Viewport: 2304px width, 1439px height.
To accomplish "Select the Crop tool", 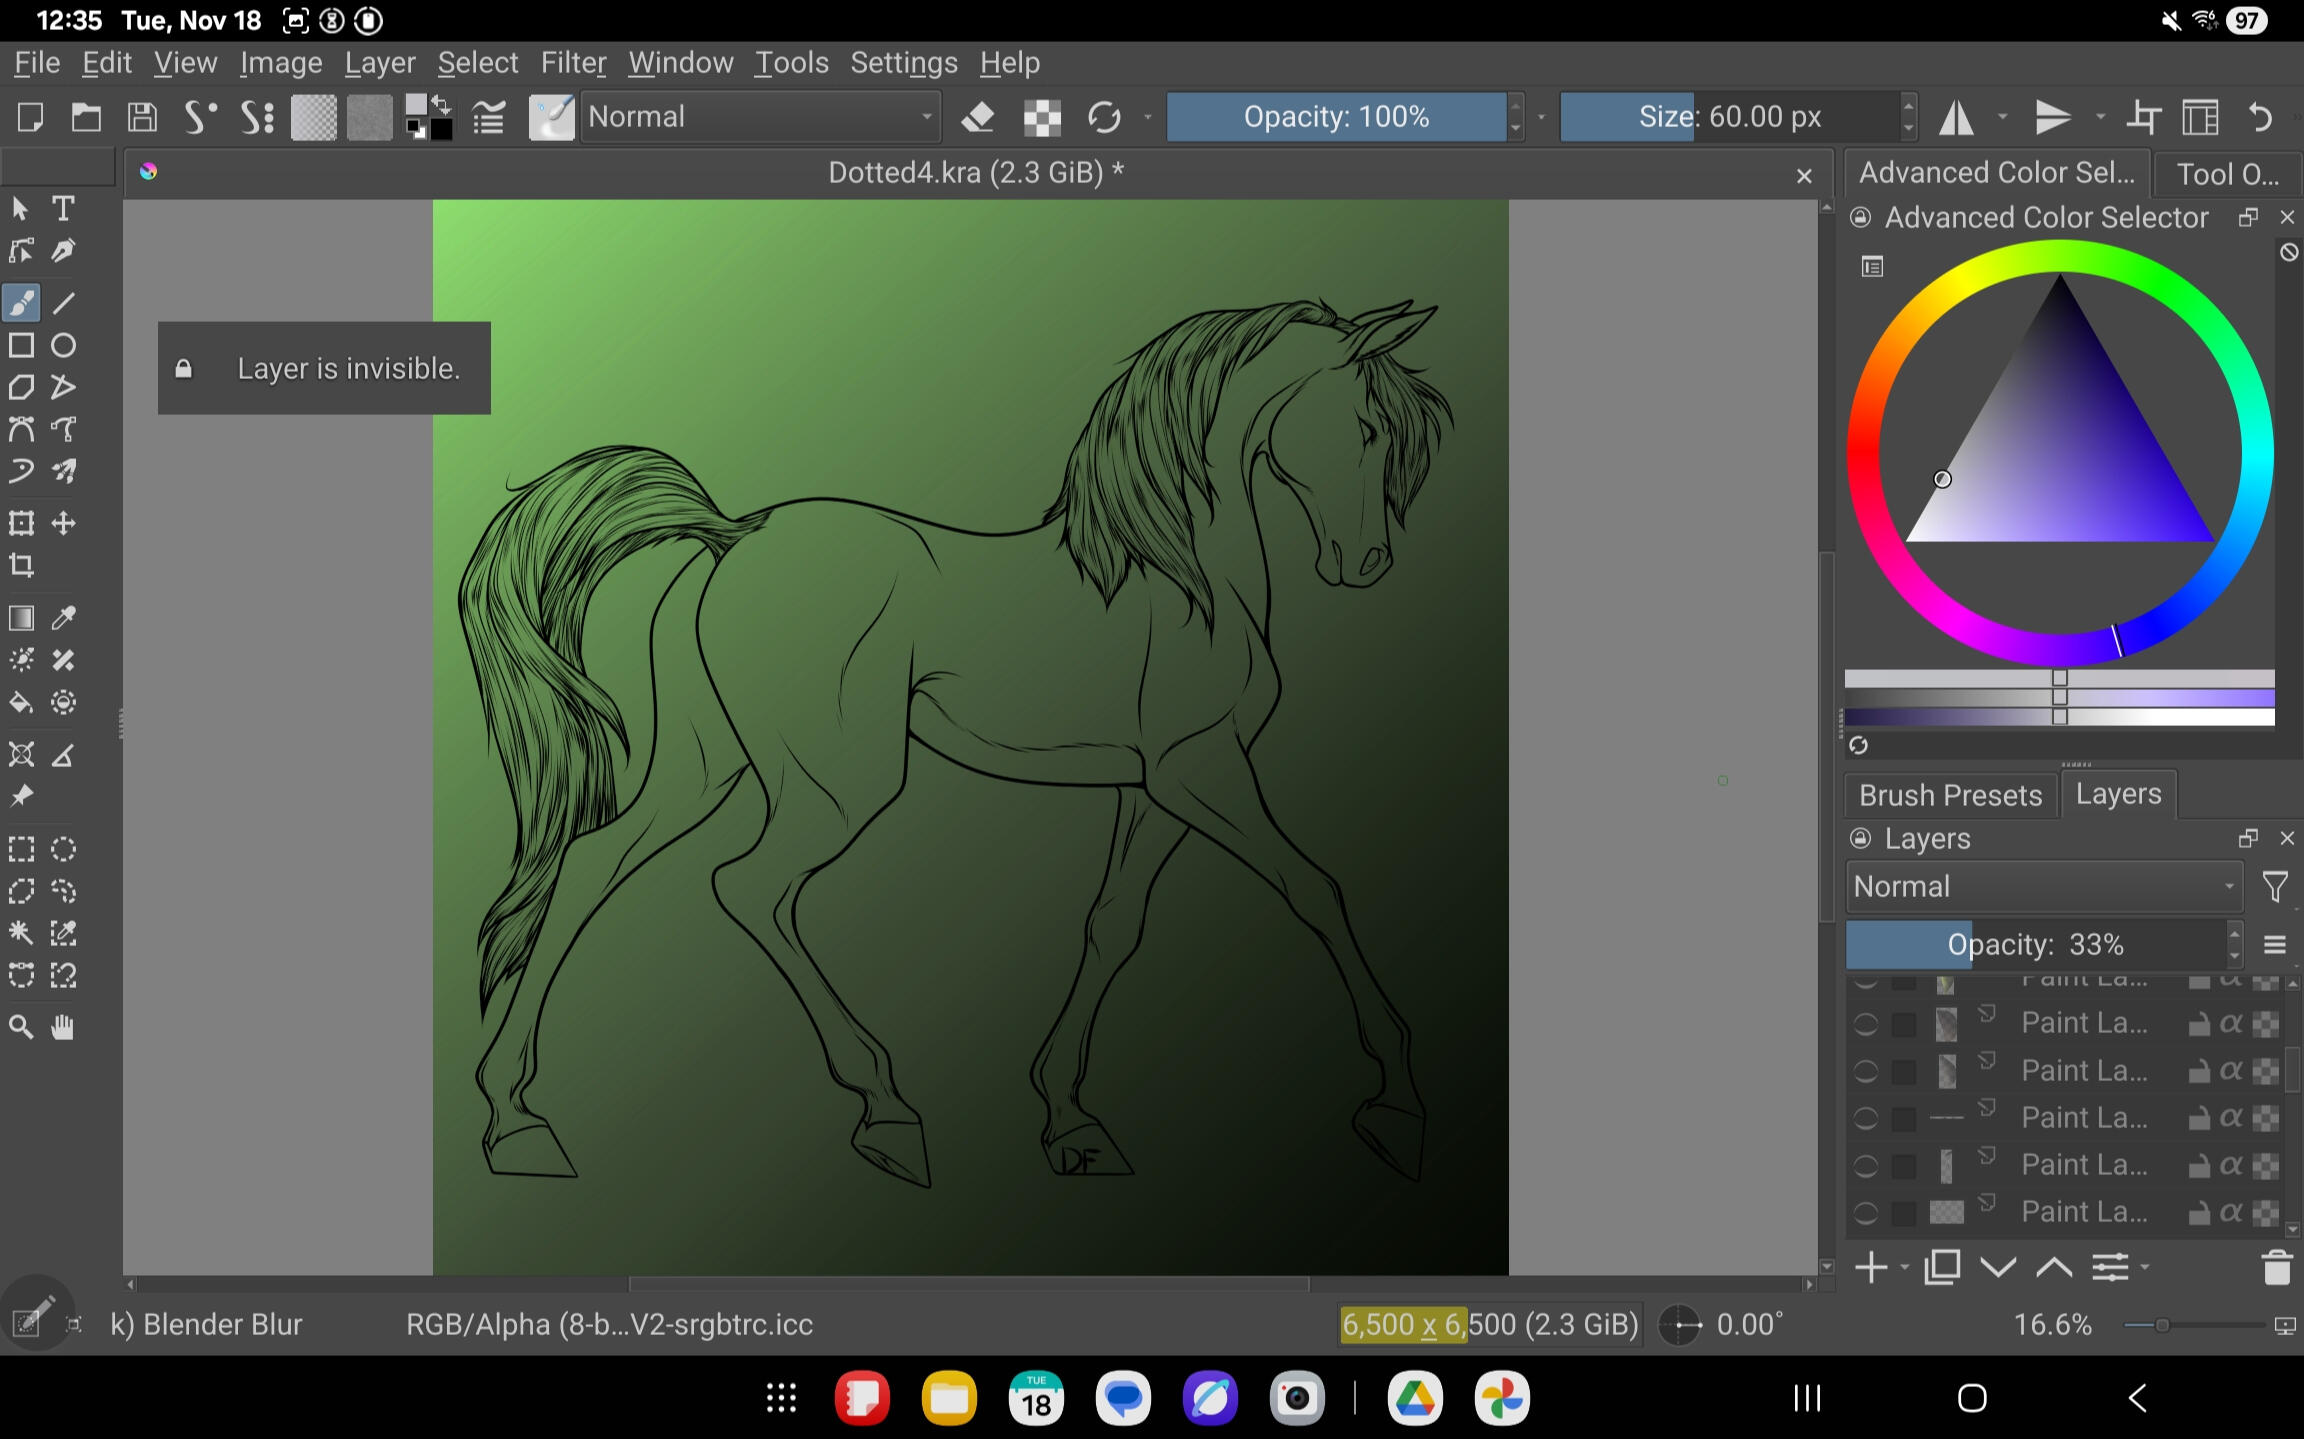I will pyautogui.click(x=21, y=566).
